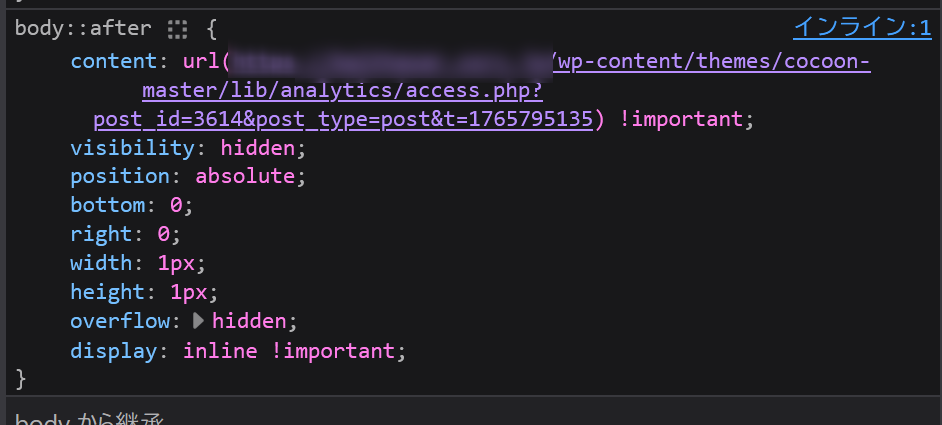Edit the position property name

[x=124, y=176]
